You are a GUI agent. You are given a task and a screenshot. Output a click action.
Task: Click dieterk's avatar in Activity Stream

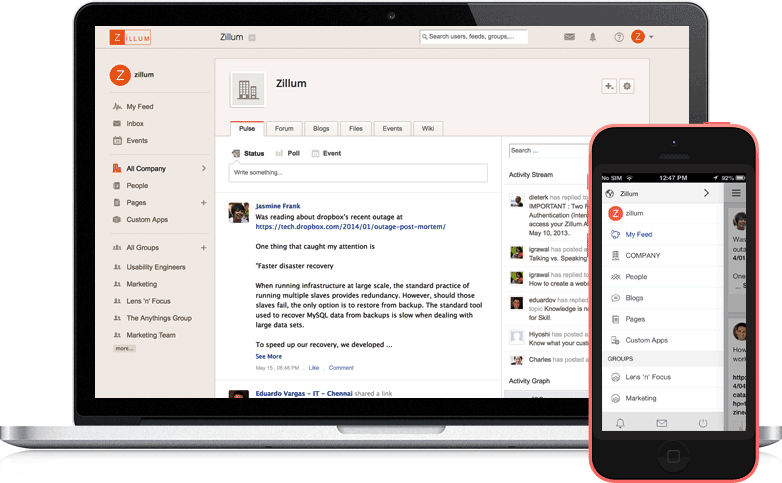click(516, 201)
